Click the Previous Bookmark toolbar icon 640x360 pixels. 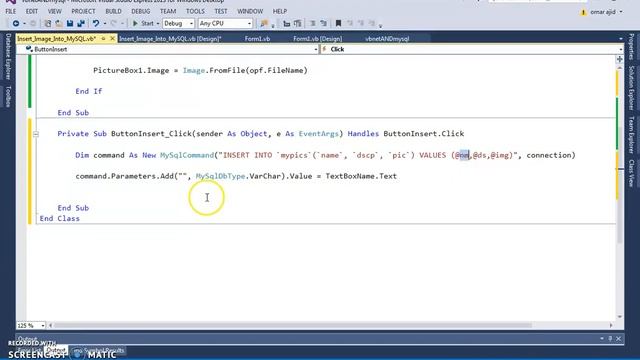click(x=349, y=24)
